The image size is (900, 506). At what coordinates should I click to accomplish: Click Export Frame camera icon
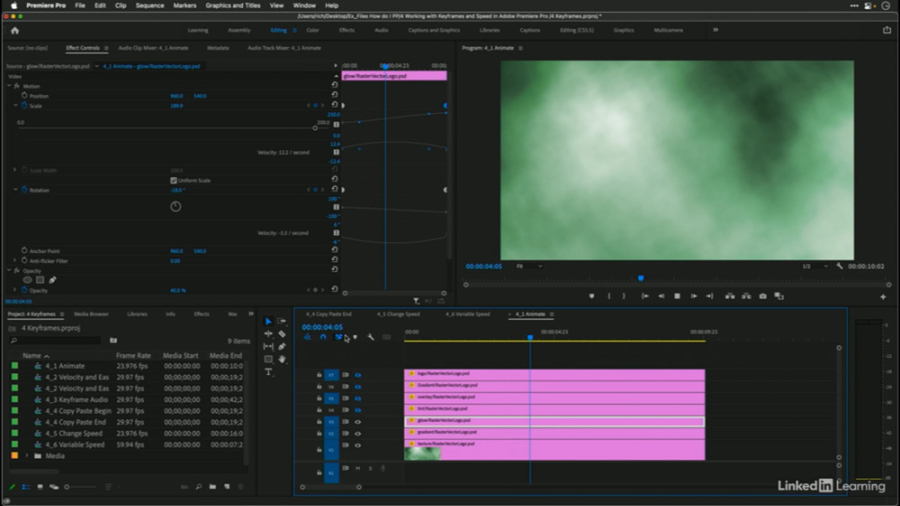(x=763, y=296)
